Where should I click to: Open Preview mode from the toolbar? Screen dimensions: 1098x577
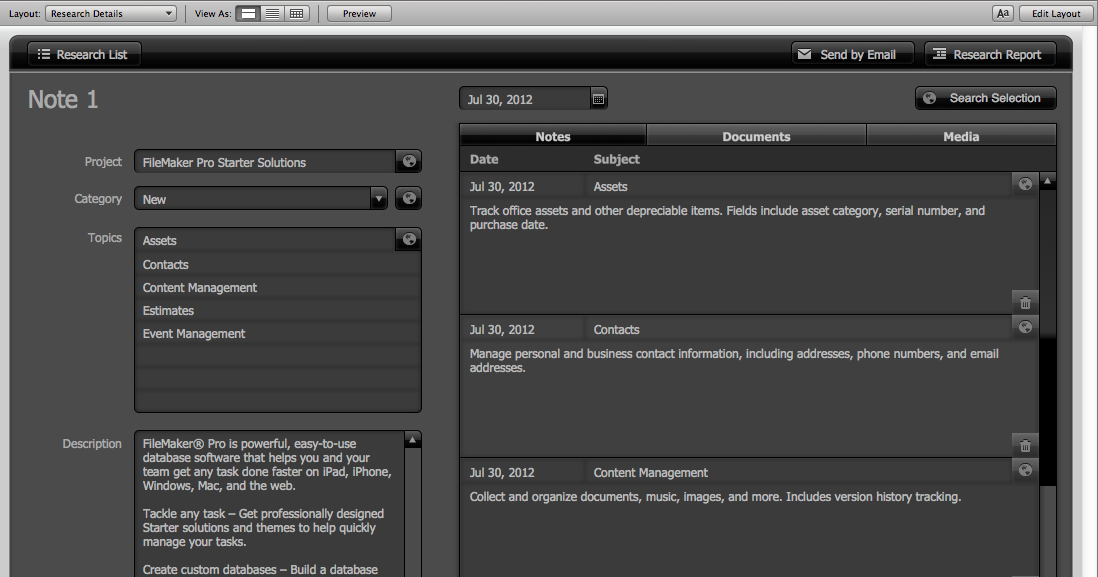click(358, 13)
